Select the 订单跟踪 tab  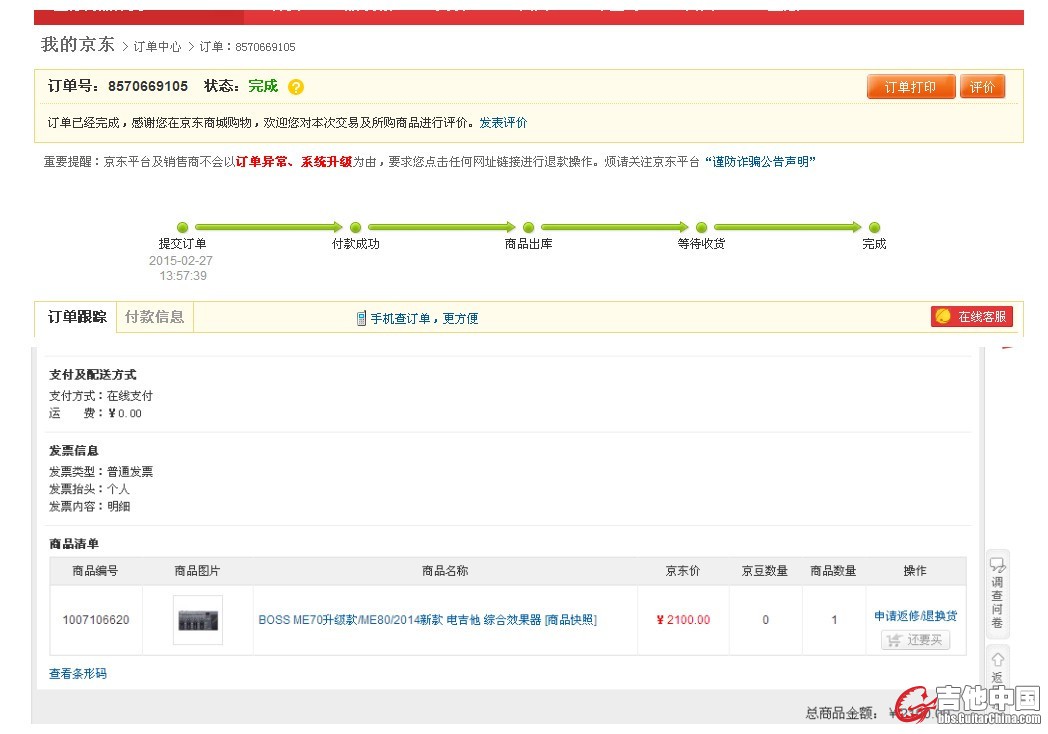[x=77, y=317]
